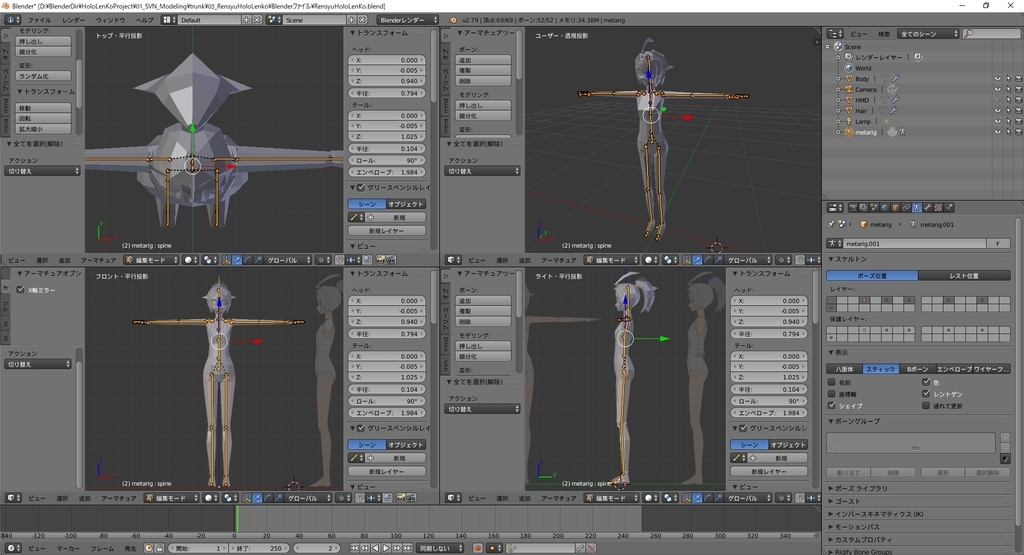Viewport: 1024px width, 555px height.
Task: Click 押し出し button in top-left tool shelf
Action: pyautogui.click(x=43, y=41)
